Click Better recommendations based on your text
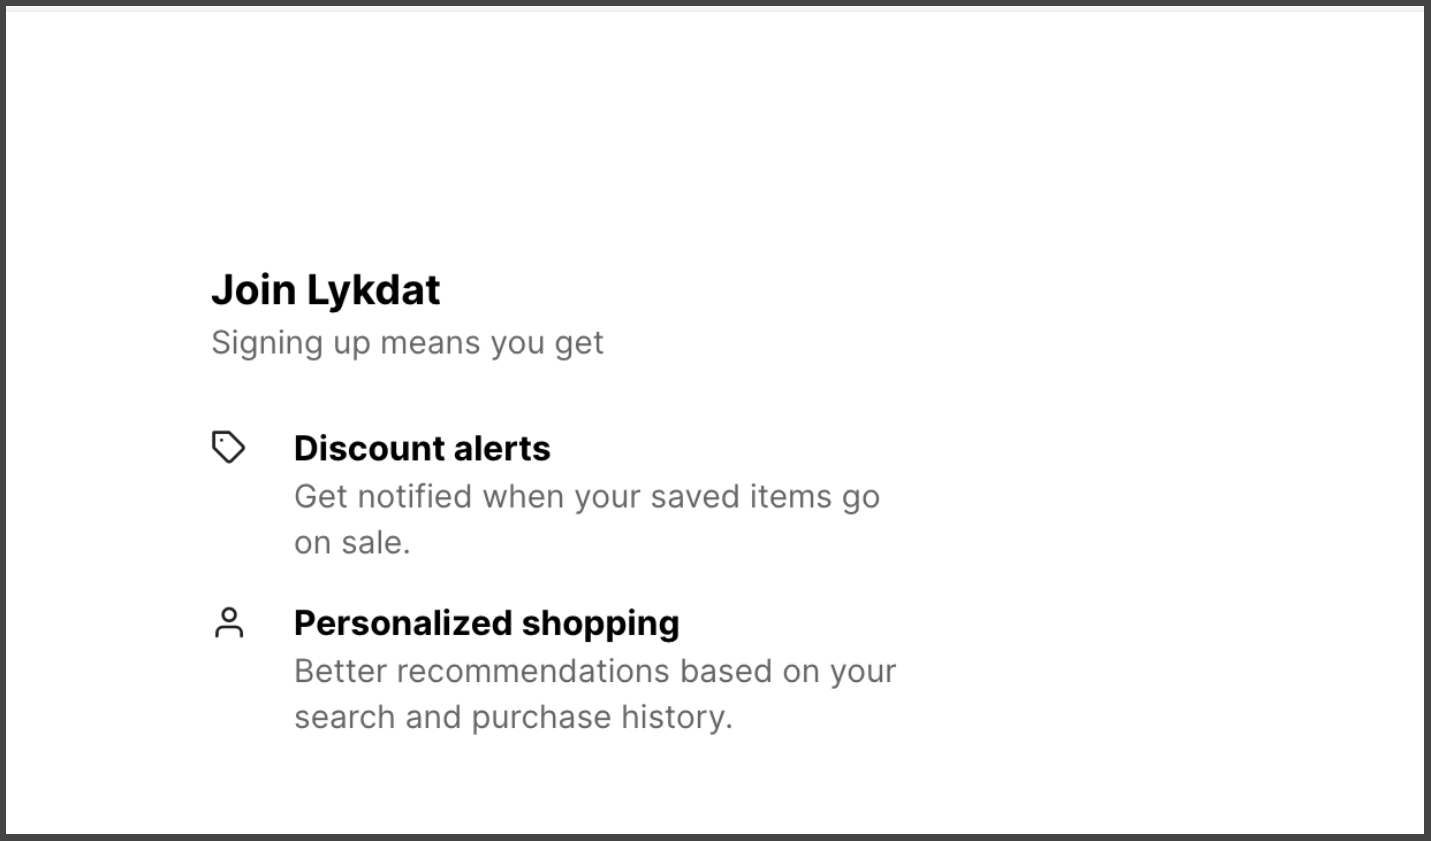The height and width of the screenshot is (841, 1431). coord(595,671)
